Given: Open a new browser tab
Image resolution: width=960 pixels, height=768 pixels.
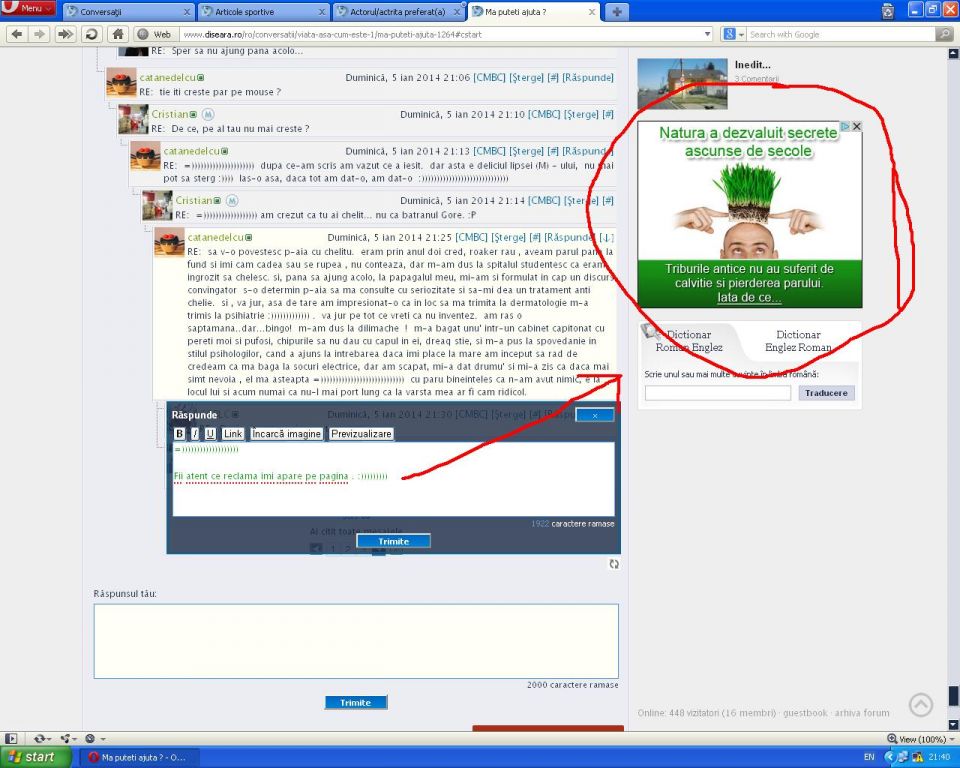Looking at the screenshot, I should (x=617, y=12).
